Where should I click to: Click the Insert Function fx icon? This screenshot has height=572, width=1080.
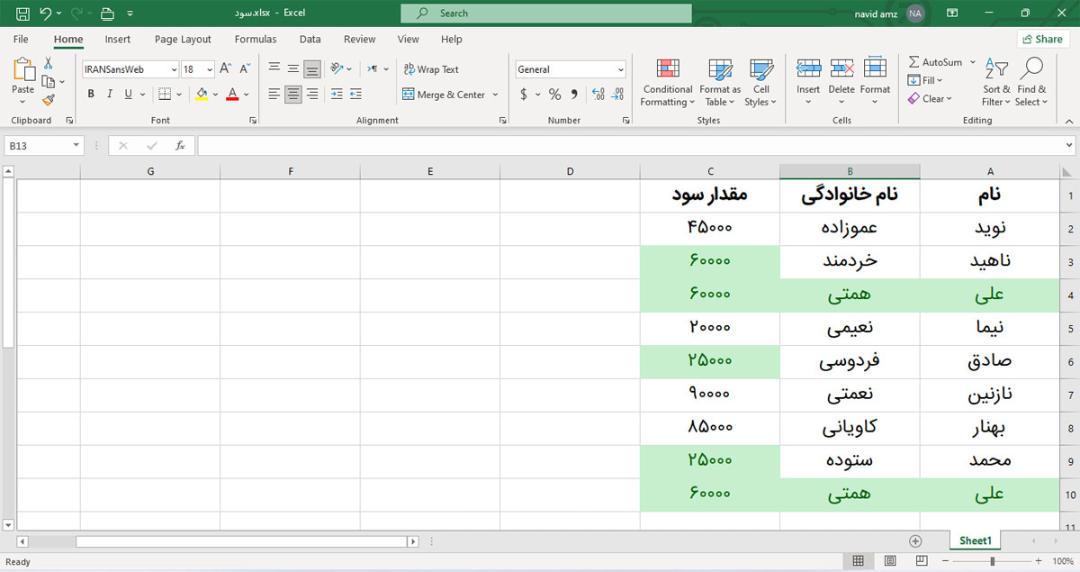click(180, 145)
